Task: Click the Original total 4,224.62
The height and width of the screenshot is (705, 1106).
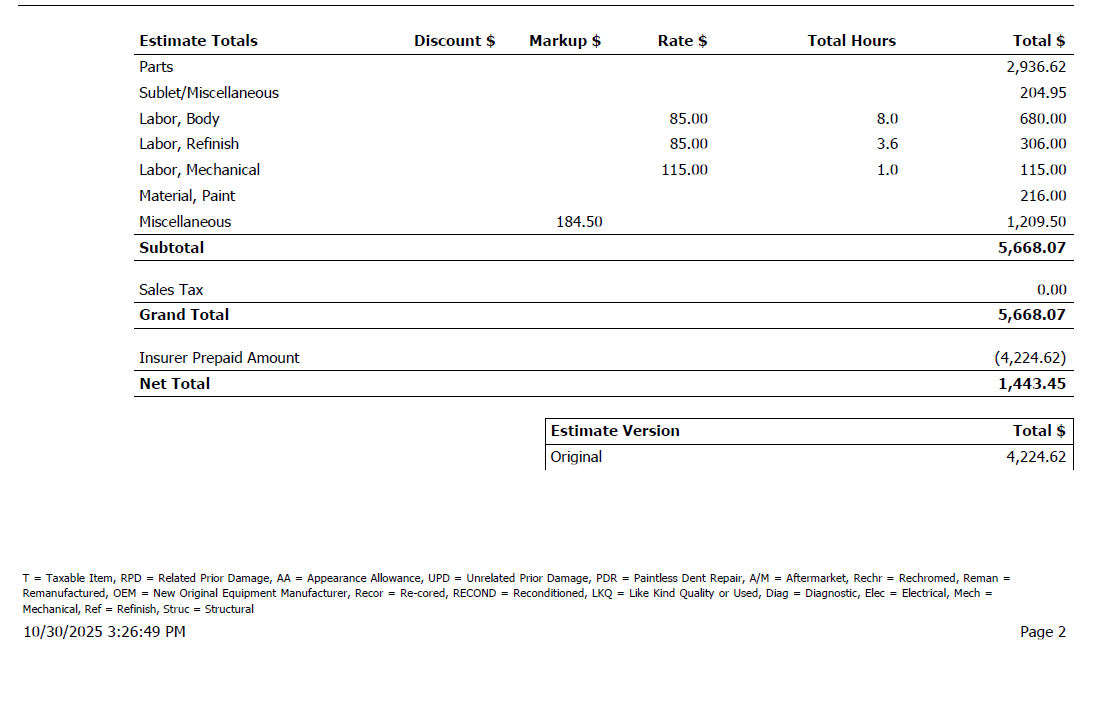Action: click(x=1035, y=457)
